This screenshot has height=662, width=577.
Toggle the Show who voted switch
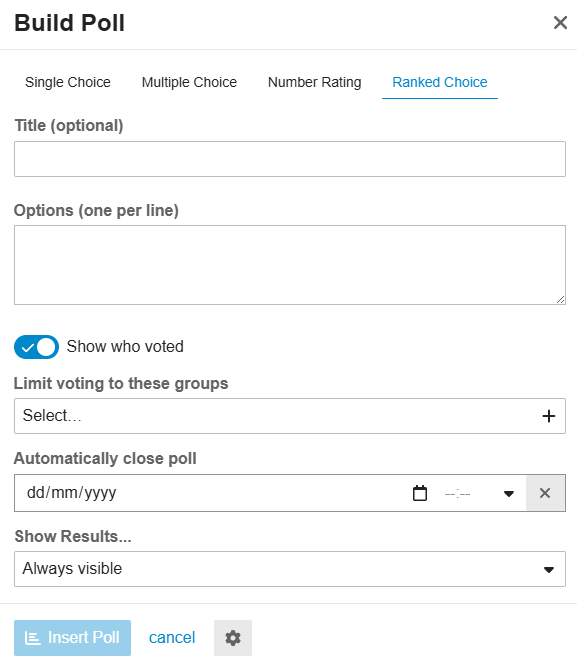36,347
